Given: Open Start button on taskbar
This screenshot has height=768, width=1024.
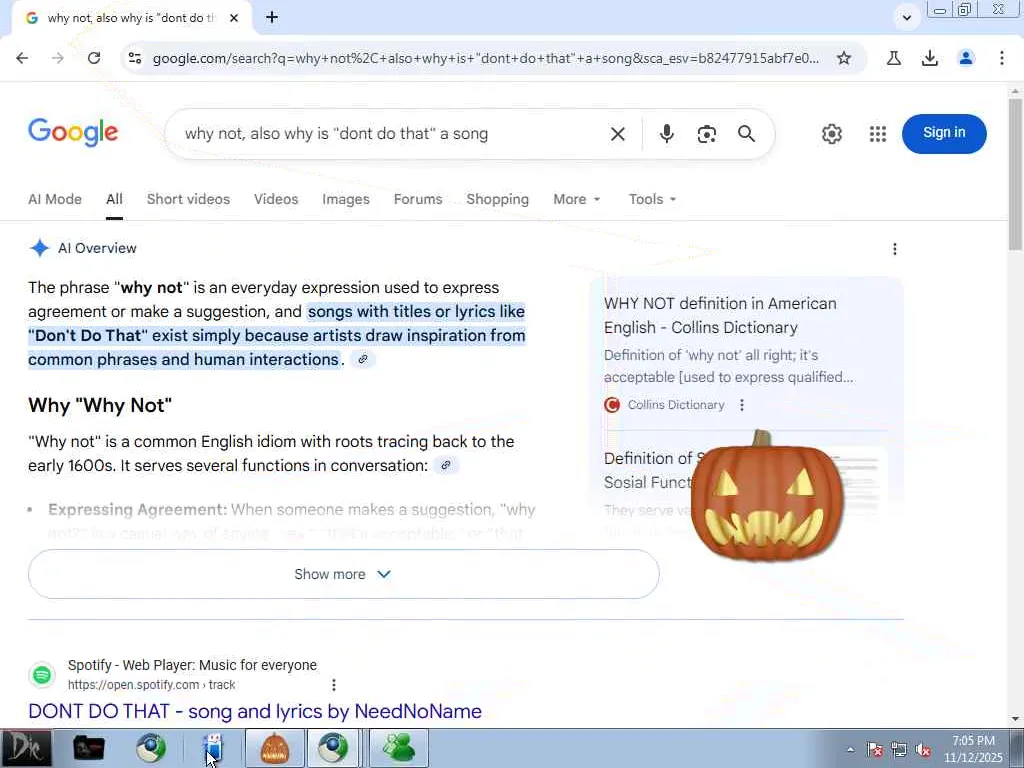Looking at the screenshot, I should [25, 748].
